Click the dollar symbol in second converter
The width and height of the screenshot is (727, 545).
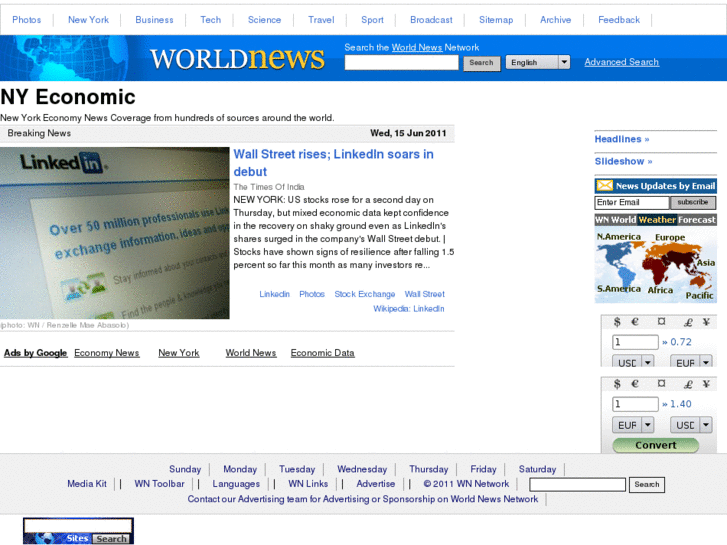click(617, 384)
